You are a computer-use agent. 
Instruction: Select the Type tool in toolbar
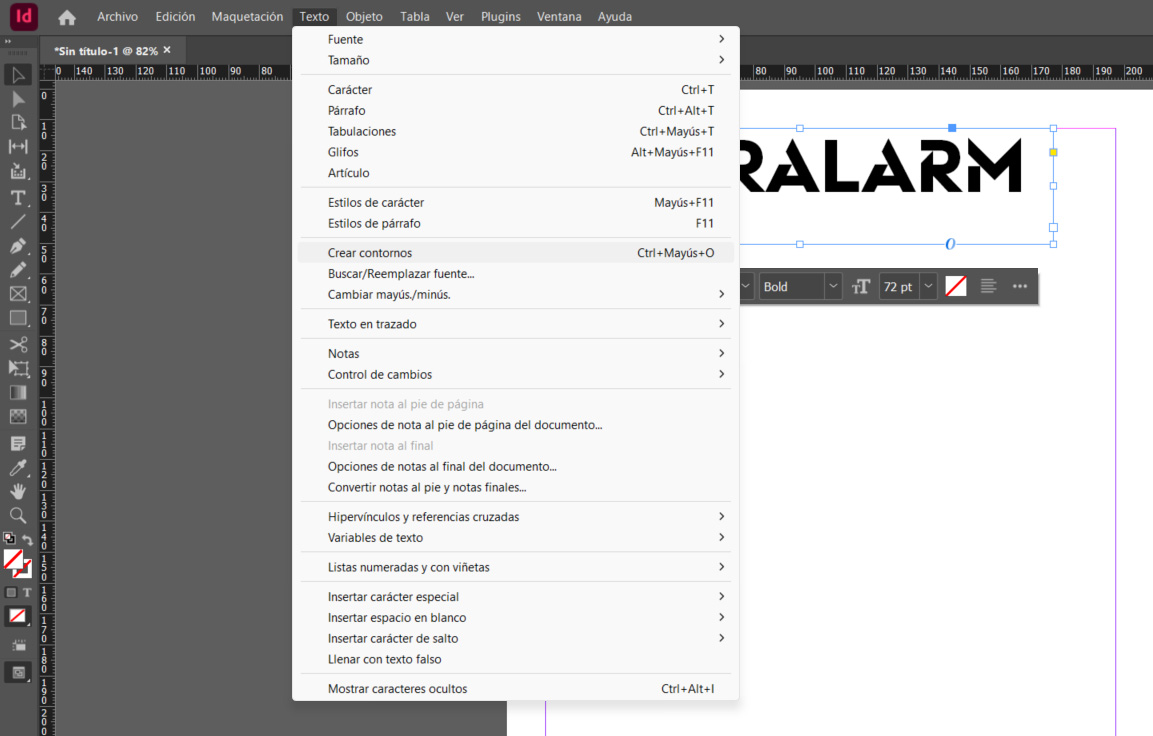[x=18, y=198]
